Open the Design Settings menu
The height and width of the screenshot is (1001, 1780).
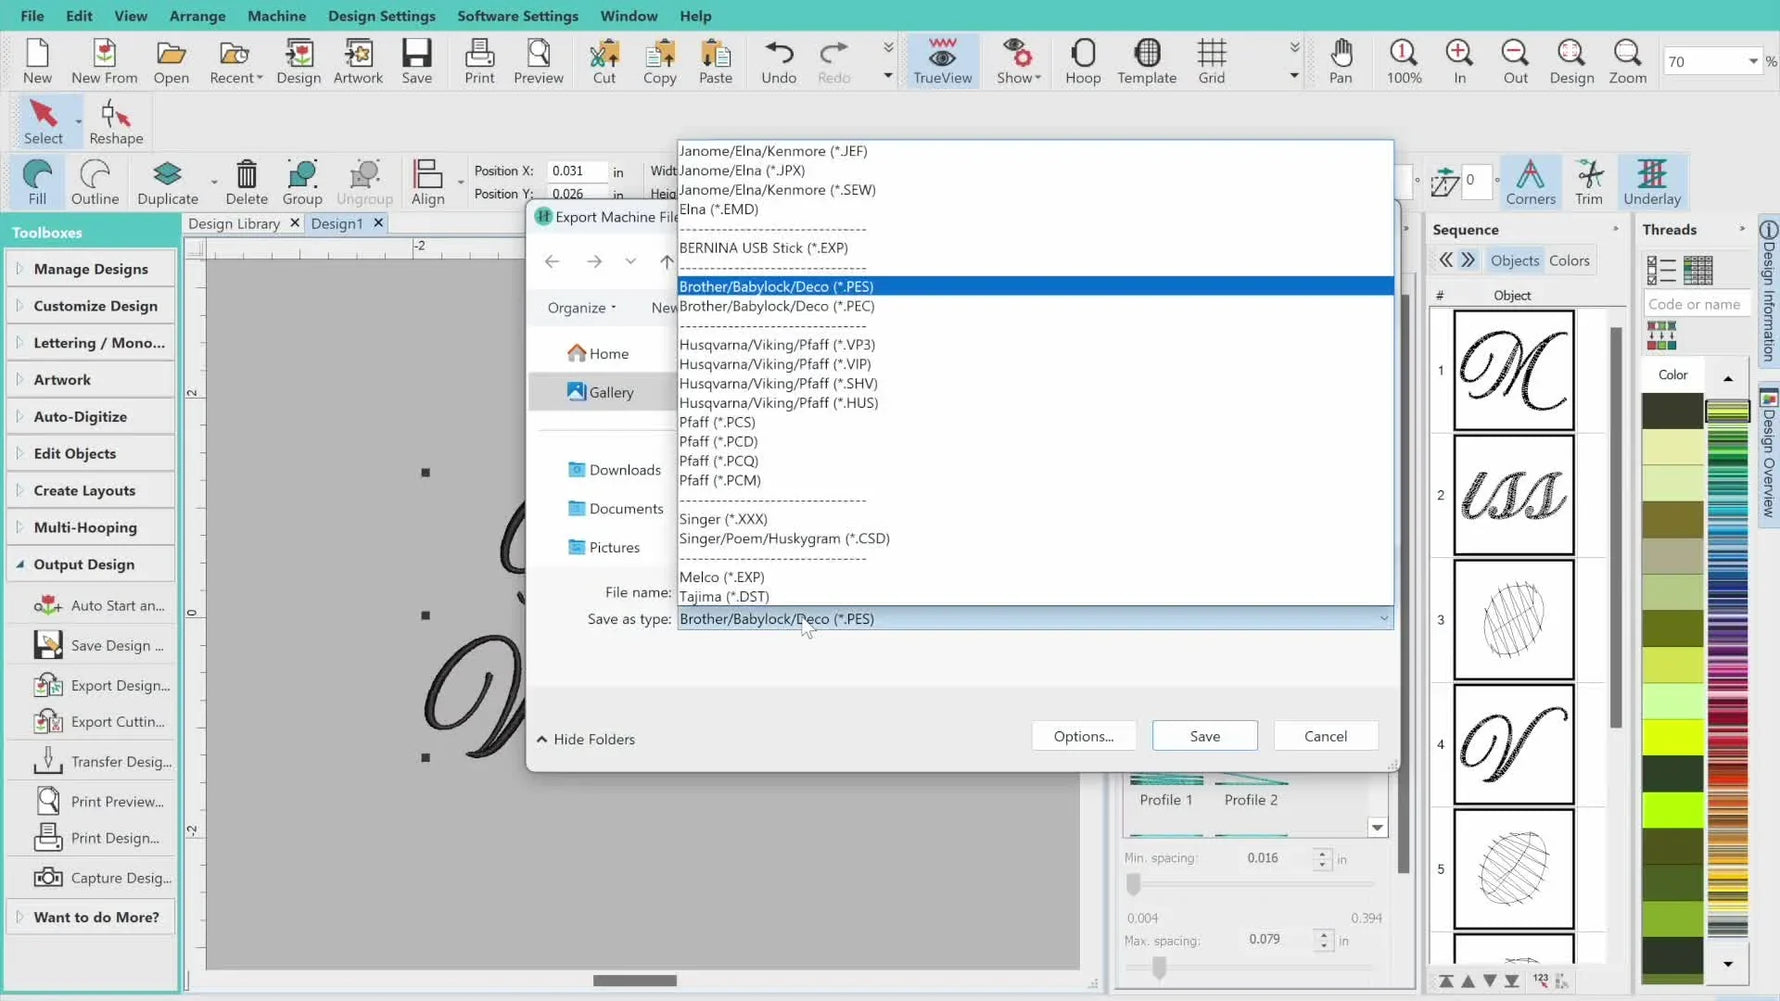coord(381,16)
